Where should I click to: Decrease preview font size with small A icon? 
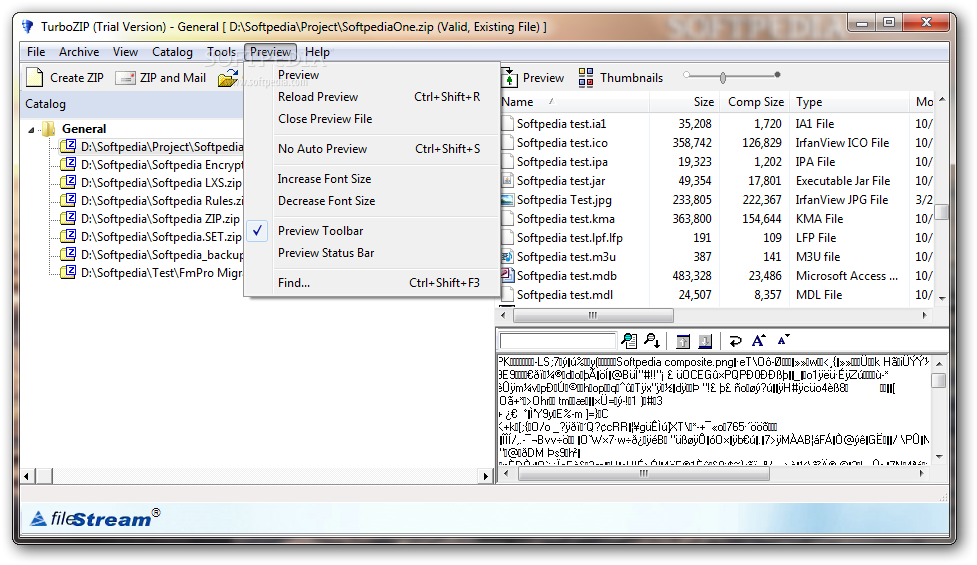click(x=783, y=340)
